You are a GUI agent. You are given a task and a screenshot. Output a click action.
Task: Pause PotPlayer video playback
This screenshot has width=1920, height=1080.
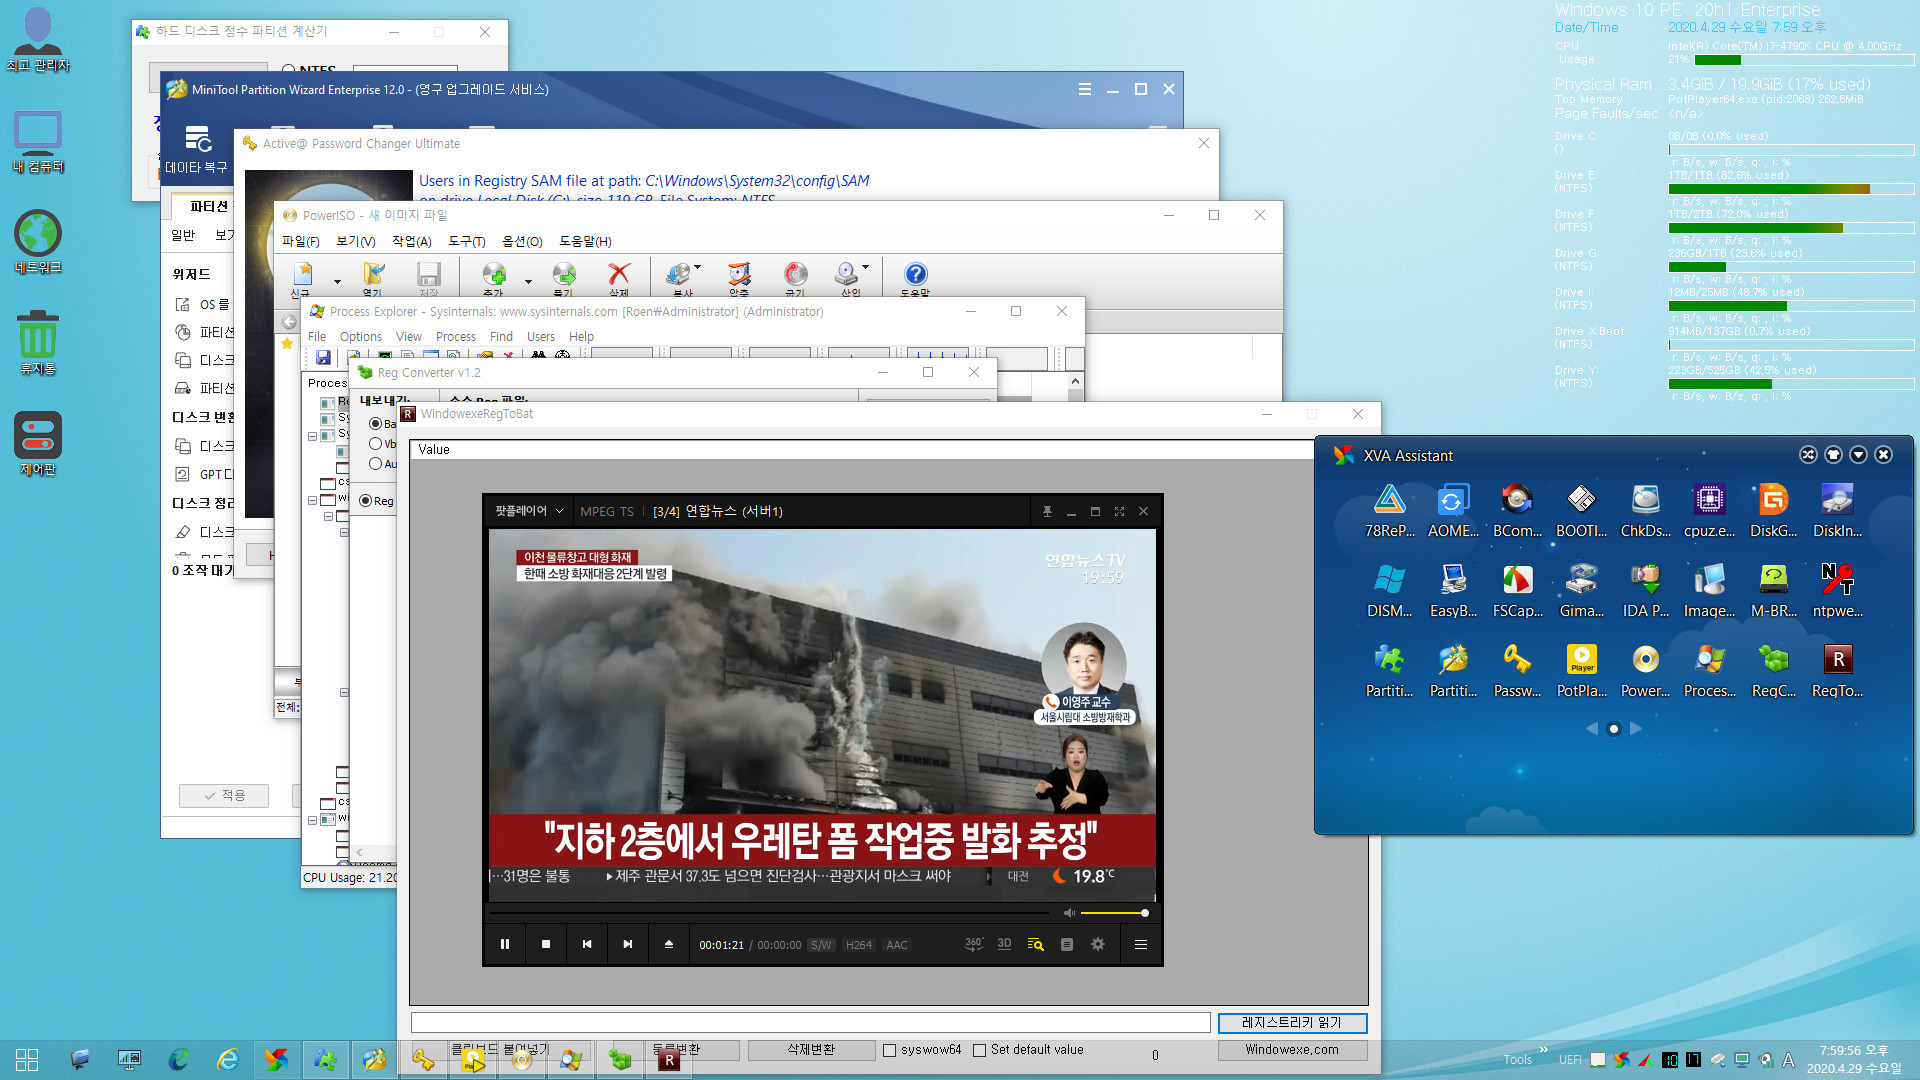click(505, 944)
